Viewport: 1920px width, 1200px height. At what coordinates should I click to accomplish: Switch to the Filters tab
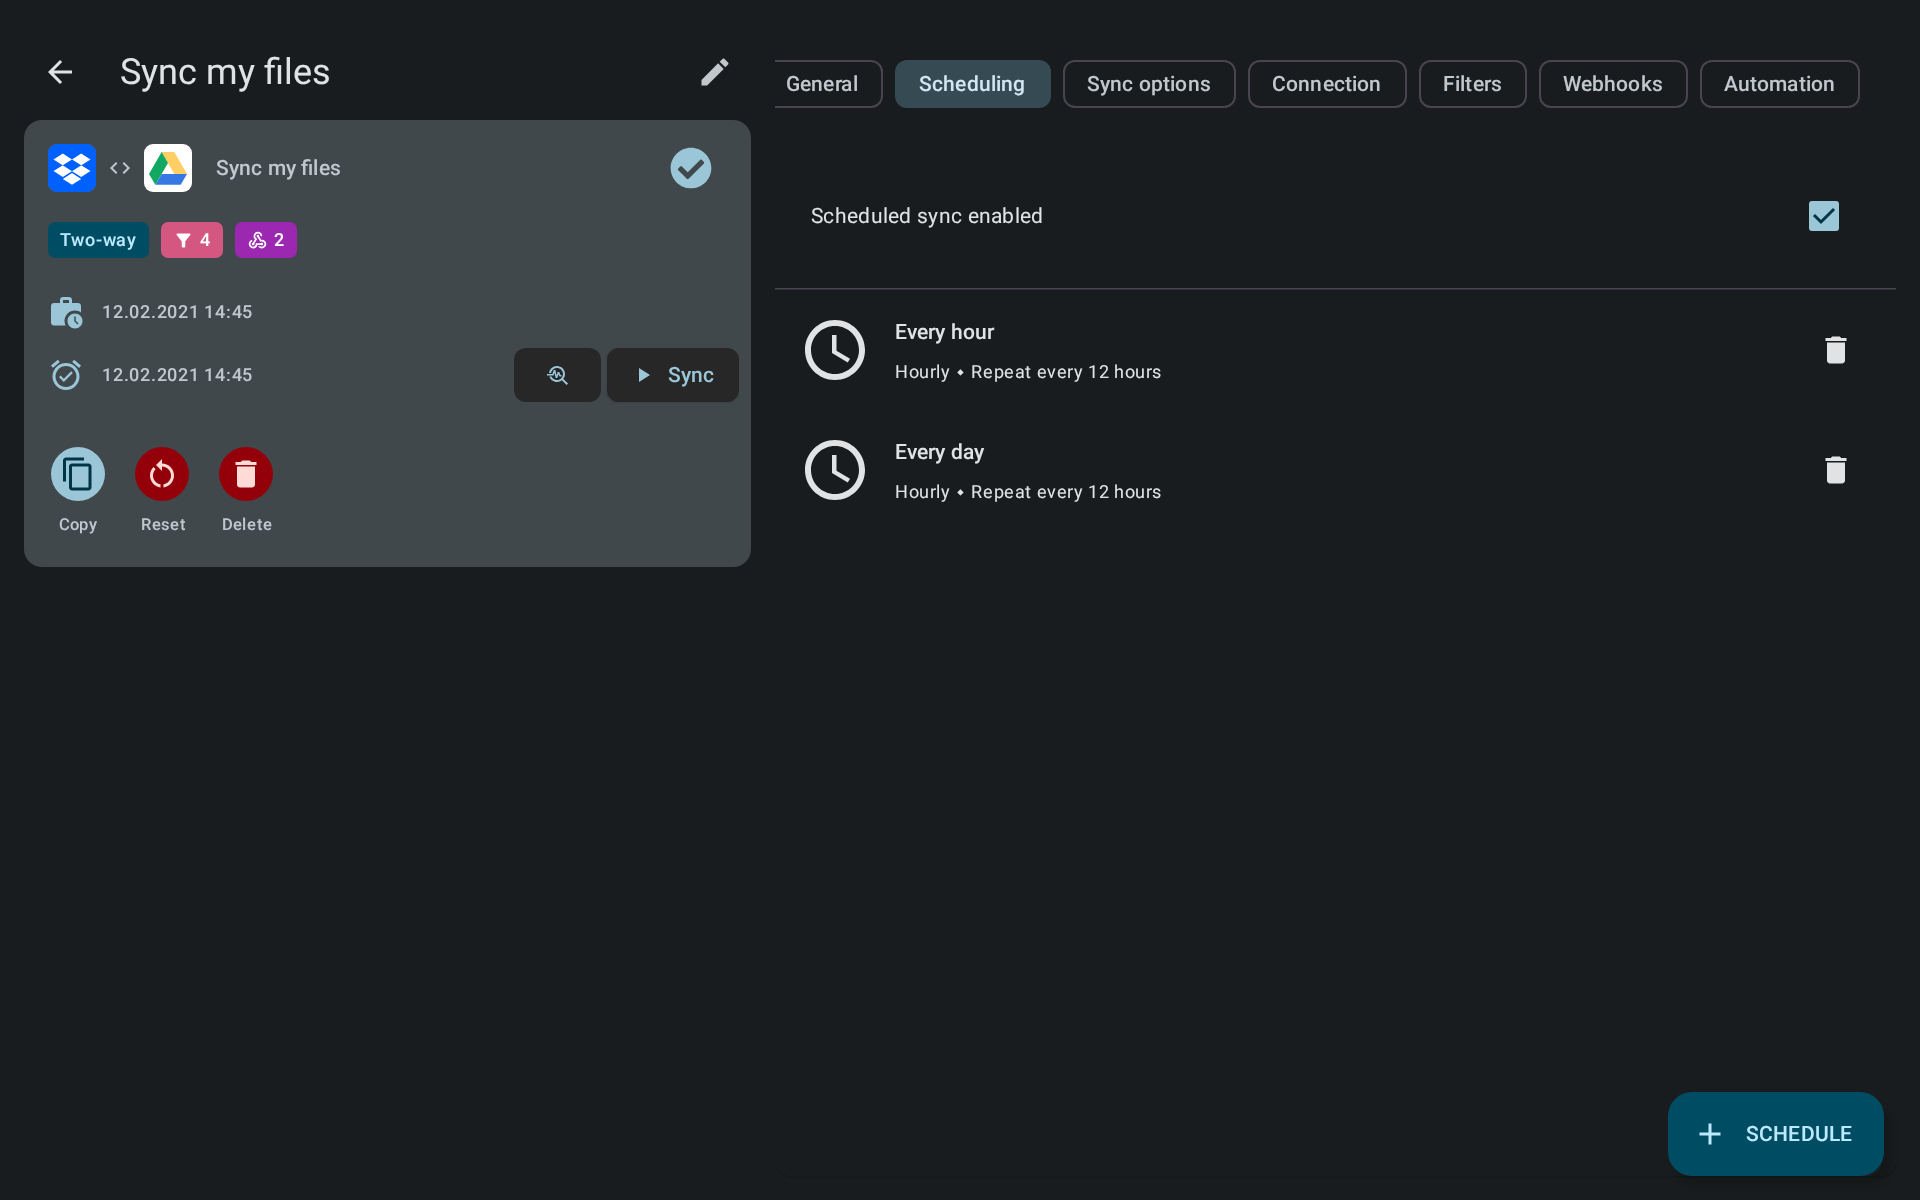1472,84
